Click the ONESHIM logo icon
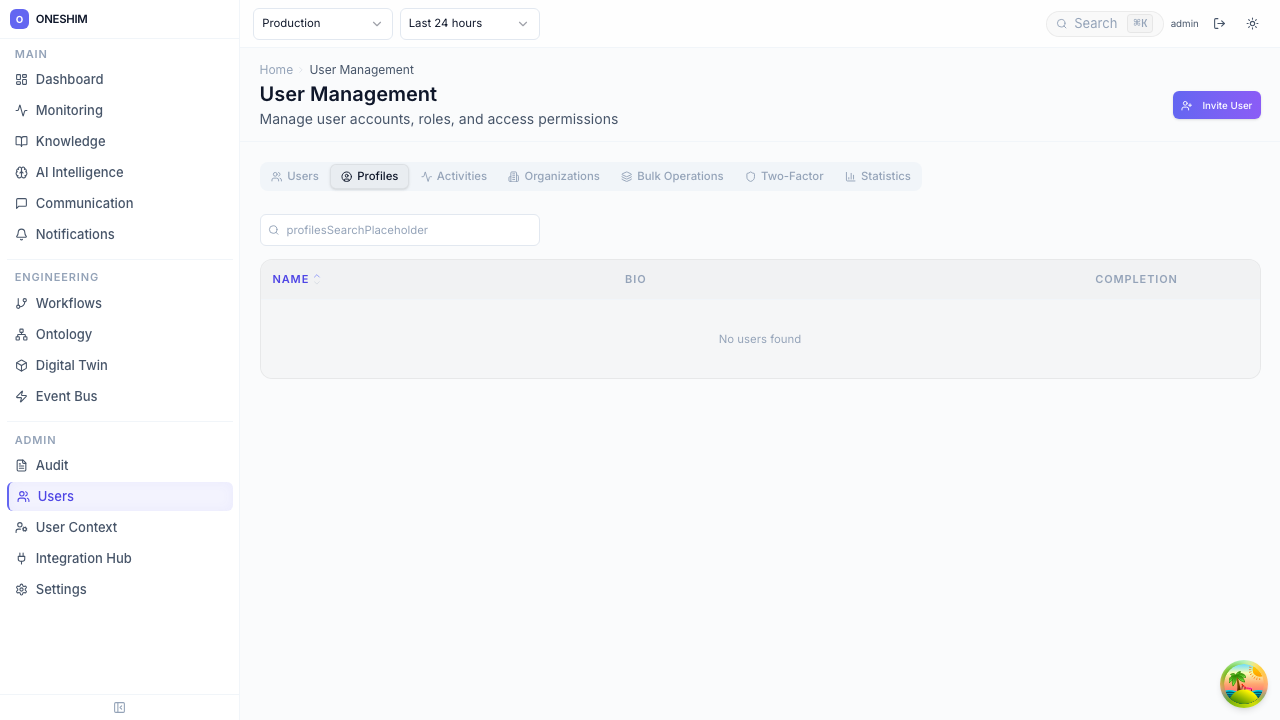Screen dimensions: 1280x720 point(19,19)
